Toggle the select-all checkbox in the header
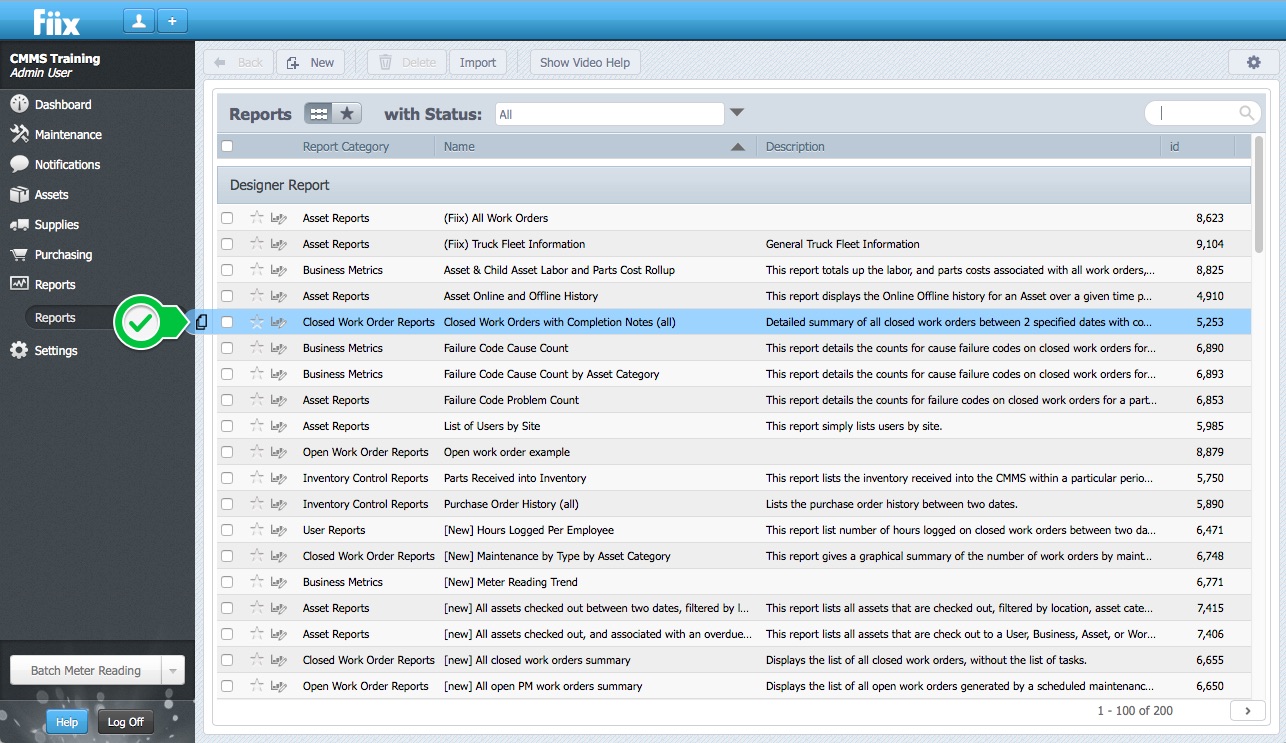The image size is (1286, 743). tap(227, 146)
